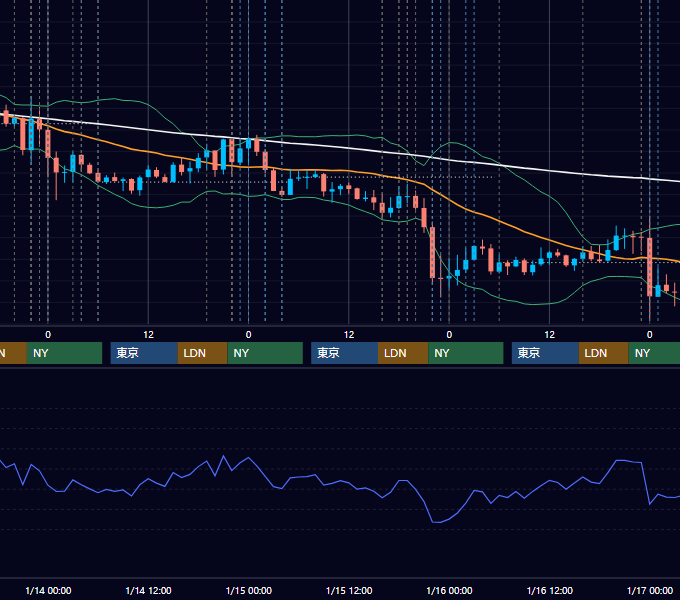Viewport: 680px width, 600px height.
Task: Click hour label 0 above 1/14 00:00
Action: [x=48, y=335]
